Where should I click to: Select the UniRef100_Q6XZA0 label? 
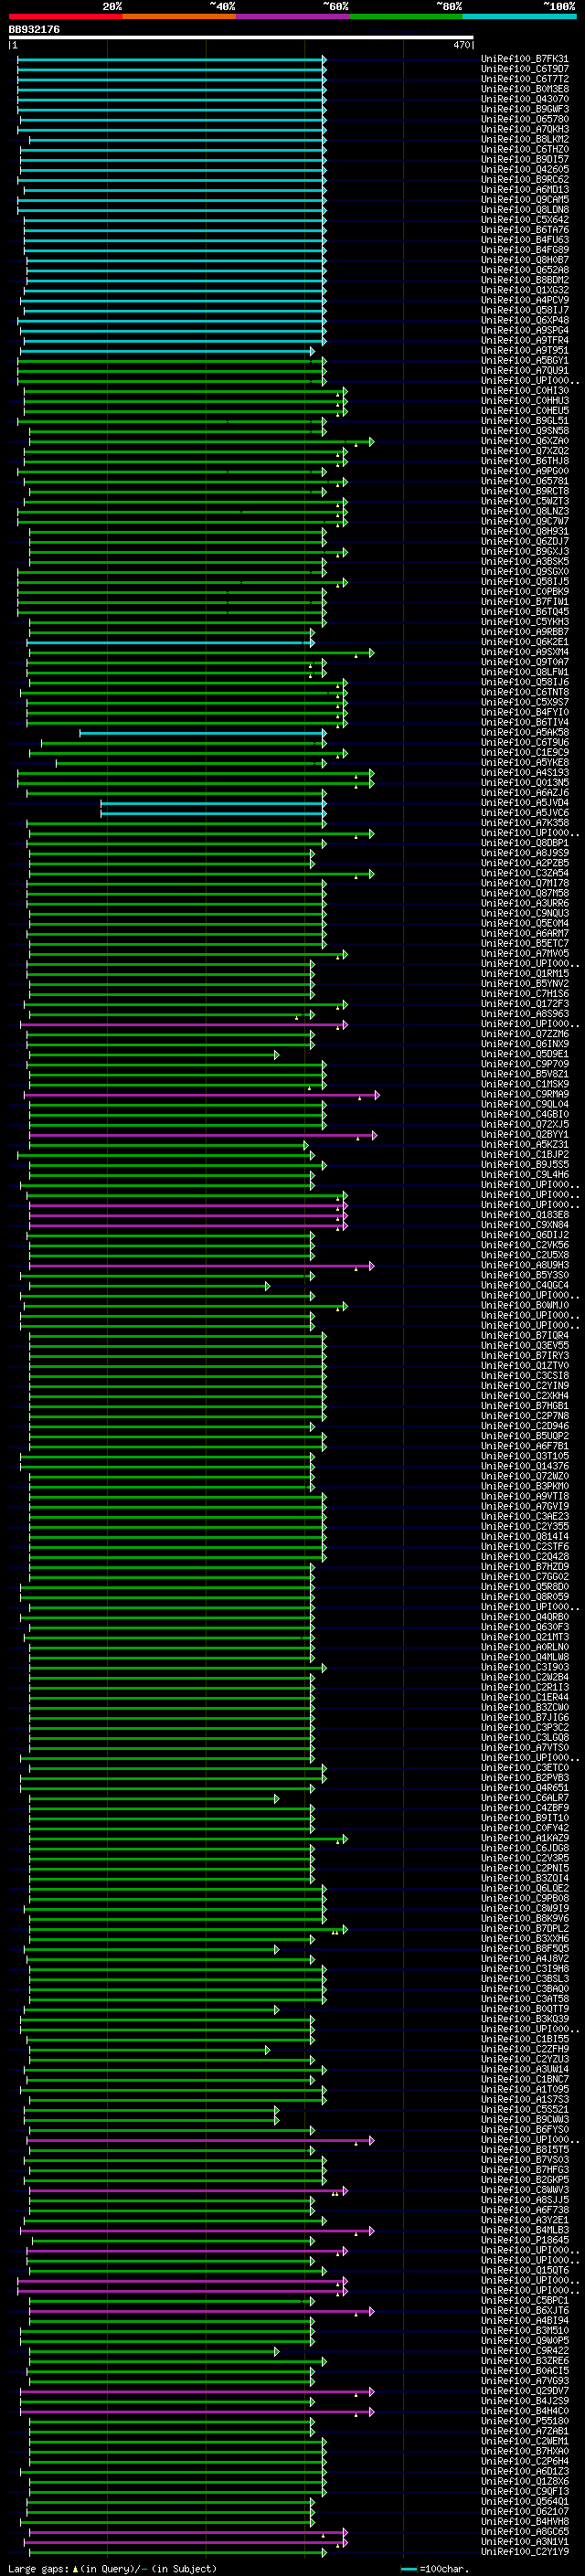(x=525, y=441)
